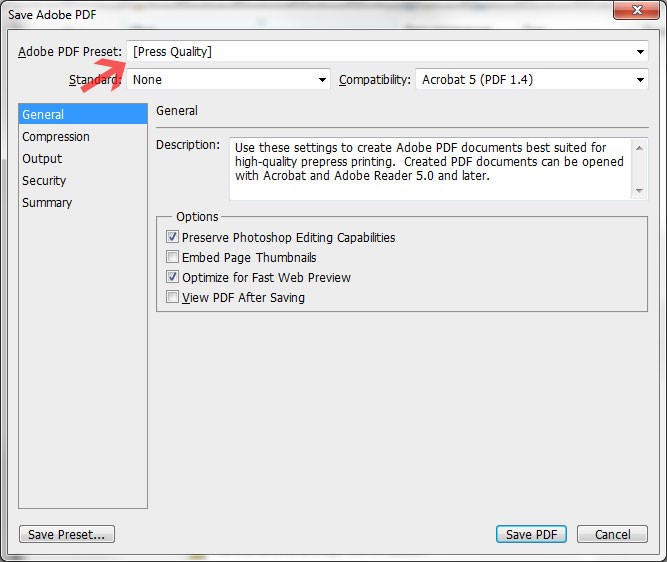
Task: Click the description scrollbar up arrow
Action: 639,148
